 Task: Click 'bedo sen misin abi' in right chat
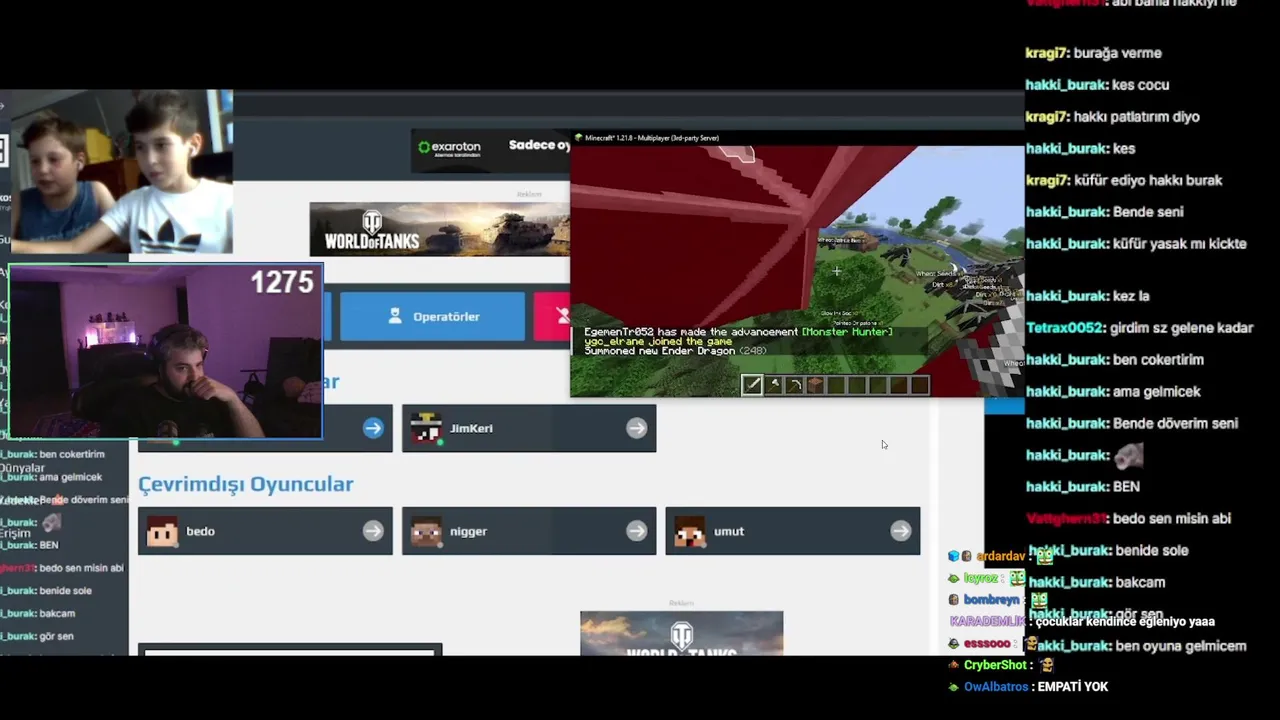pyautogui.click(x=1129, y=518)
